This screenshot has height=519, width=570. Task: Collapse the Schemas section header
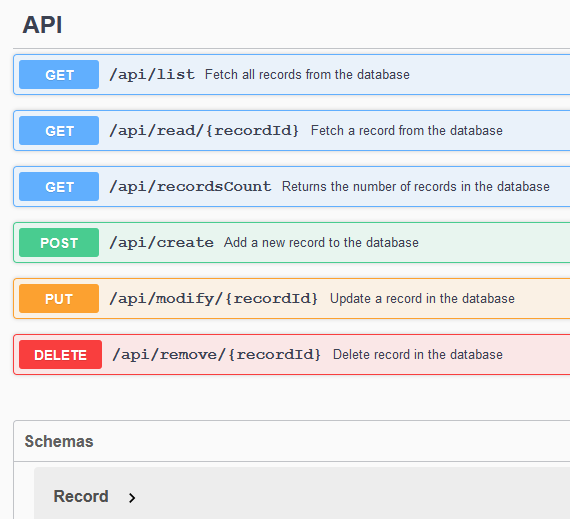point(59,441)
